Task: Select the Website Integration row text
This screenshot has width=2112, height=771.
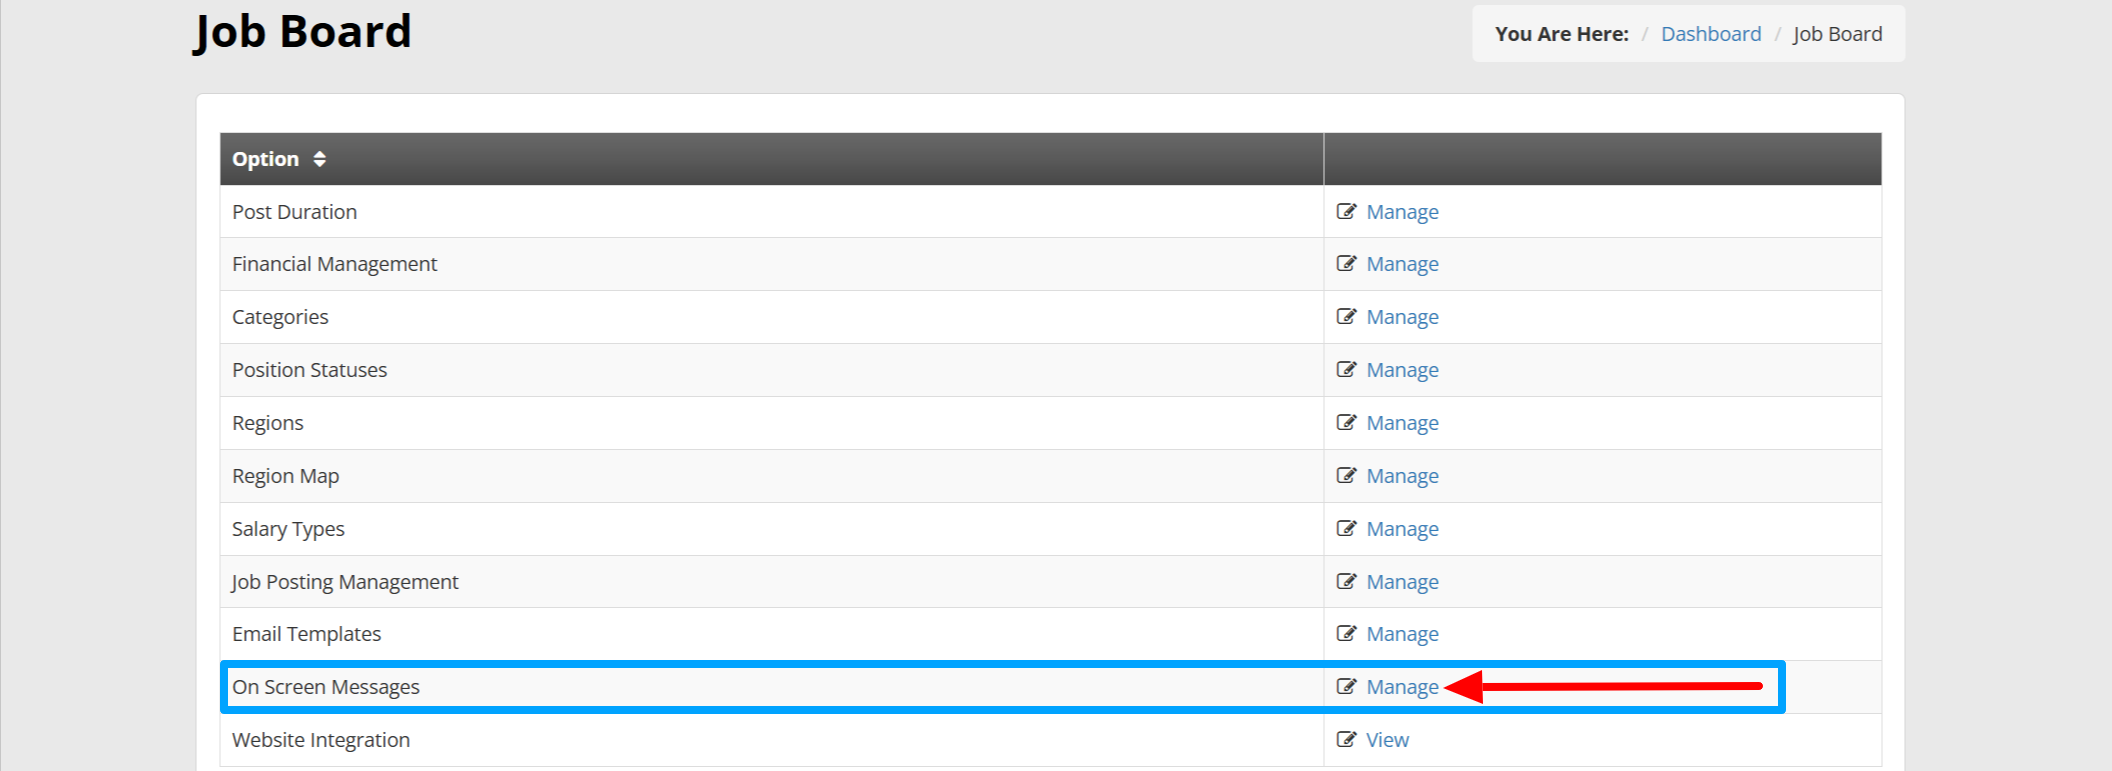Action: pos(321,740)
